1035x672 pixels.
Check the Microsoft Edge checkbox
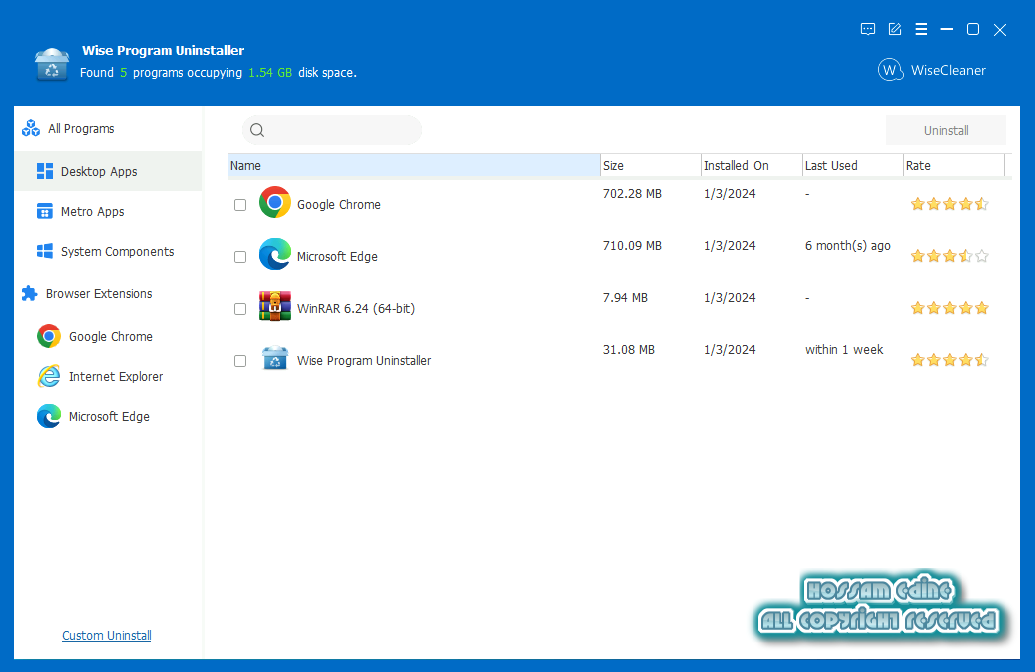pos(240,257)
